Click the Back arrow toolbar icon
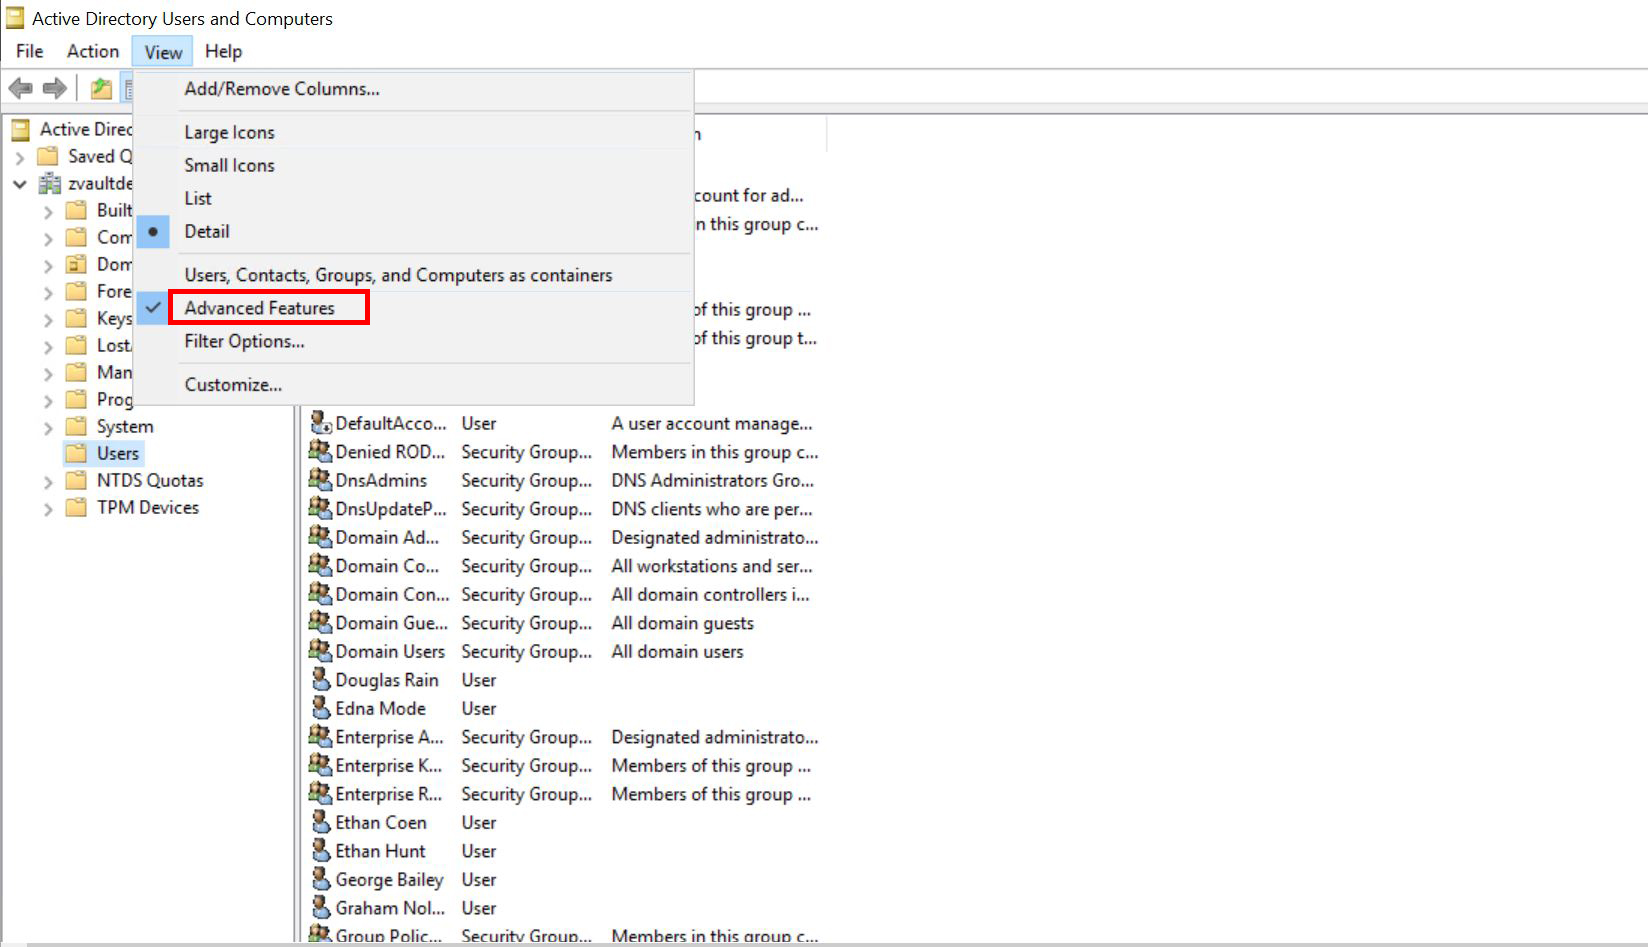 [20, 88]
